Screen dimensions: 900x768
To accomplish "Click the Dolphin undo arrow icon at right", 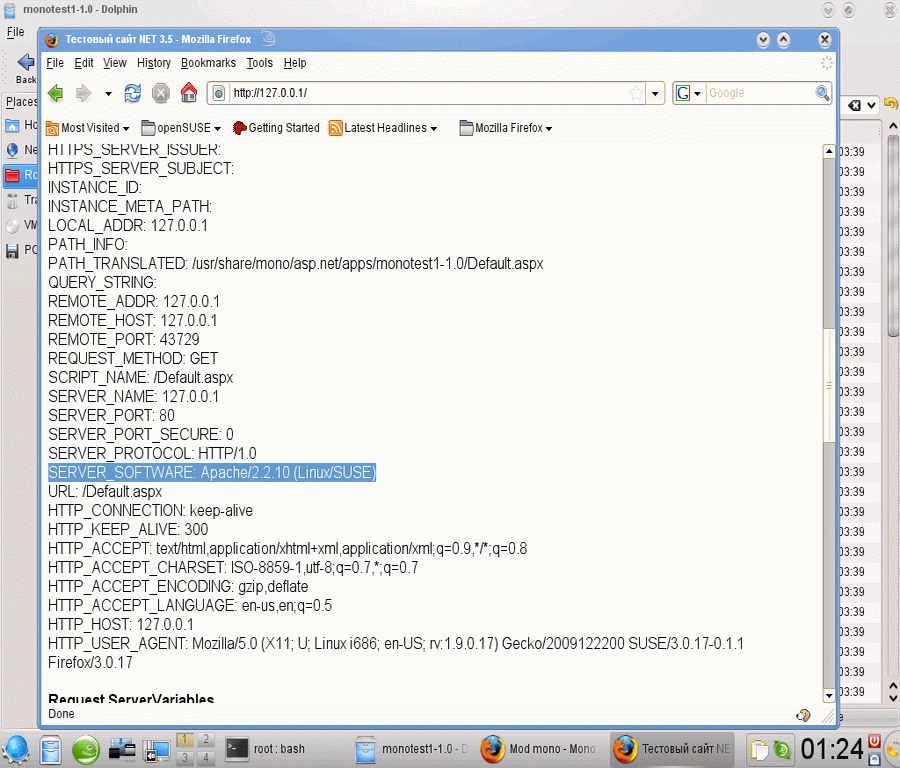I will (891, 104).
